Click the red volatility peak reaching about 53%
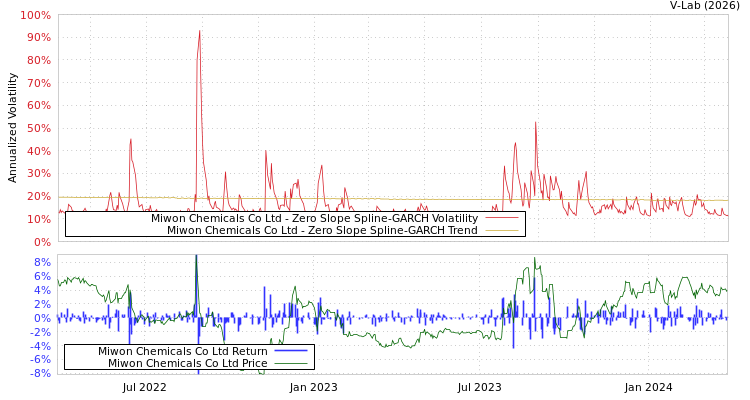Viewport: 750px width, 400px height. (x=536, y=122)
